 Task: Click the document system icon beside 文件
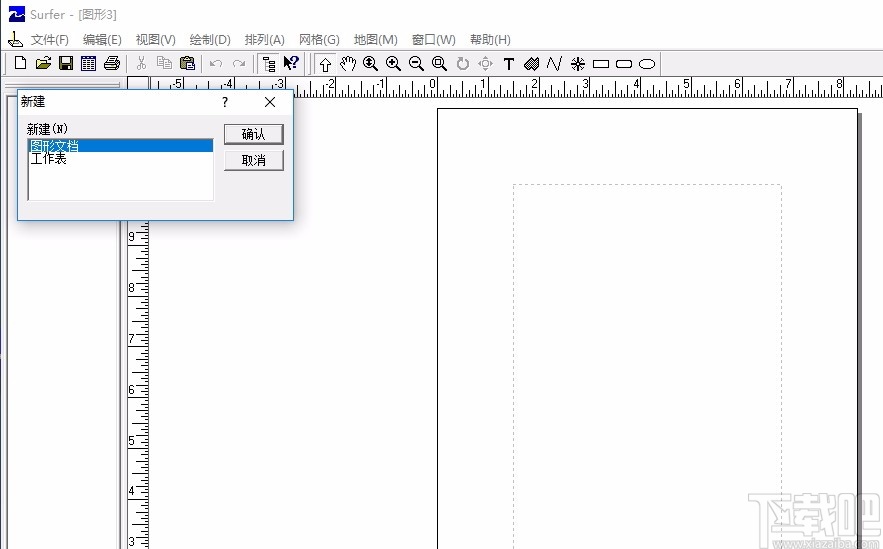[x=15, y=39]
